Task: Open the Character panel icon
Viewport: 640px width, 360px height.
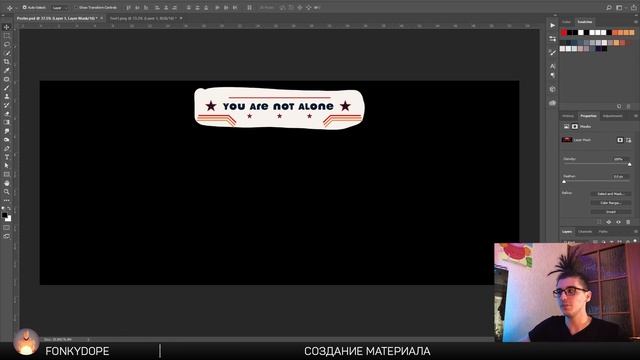Action: (552, 66)
